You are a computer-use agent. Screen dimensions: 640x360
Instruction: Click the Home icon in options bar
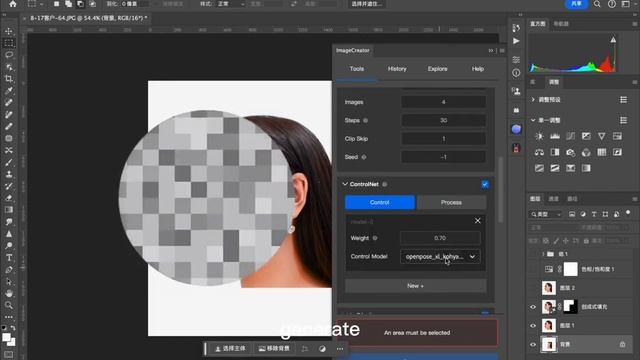coord(13,4)
